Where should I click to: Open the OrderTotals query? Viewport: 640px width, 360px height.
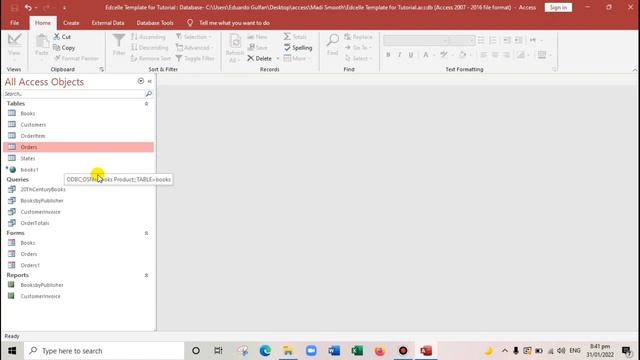78,223
